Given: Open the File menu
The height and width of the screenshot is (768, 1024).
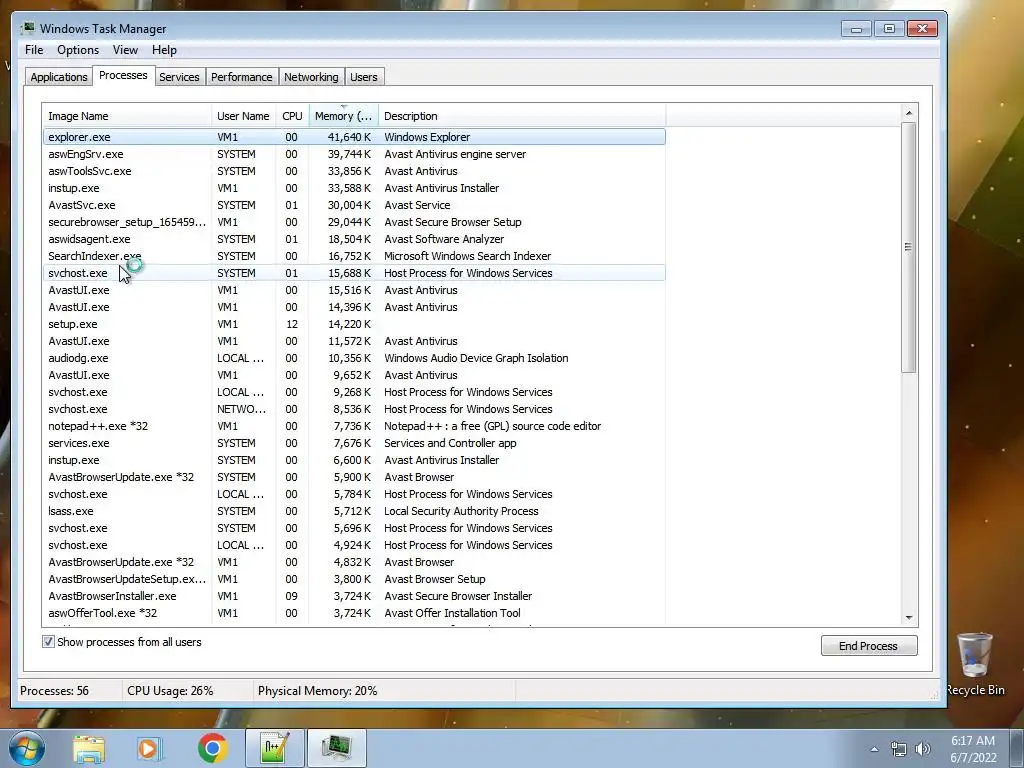Looking at the screenshot, I should [34, 50].
